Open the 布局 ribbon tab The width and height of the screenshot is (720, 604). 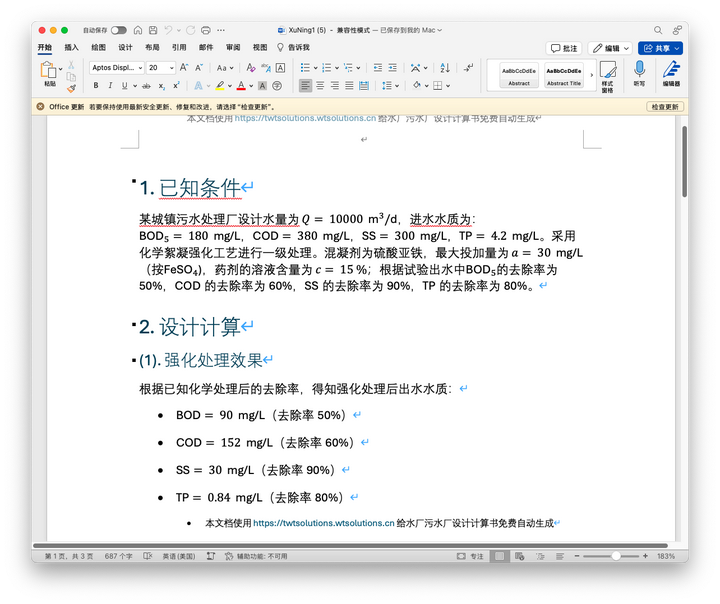152,47
